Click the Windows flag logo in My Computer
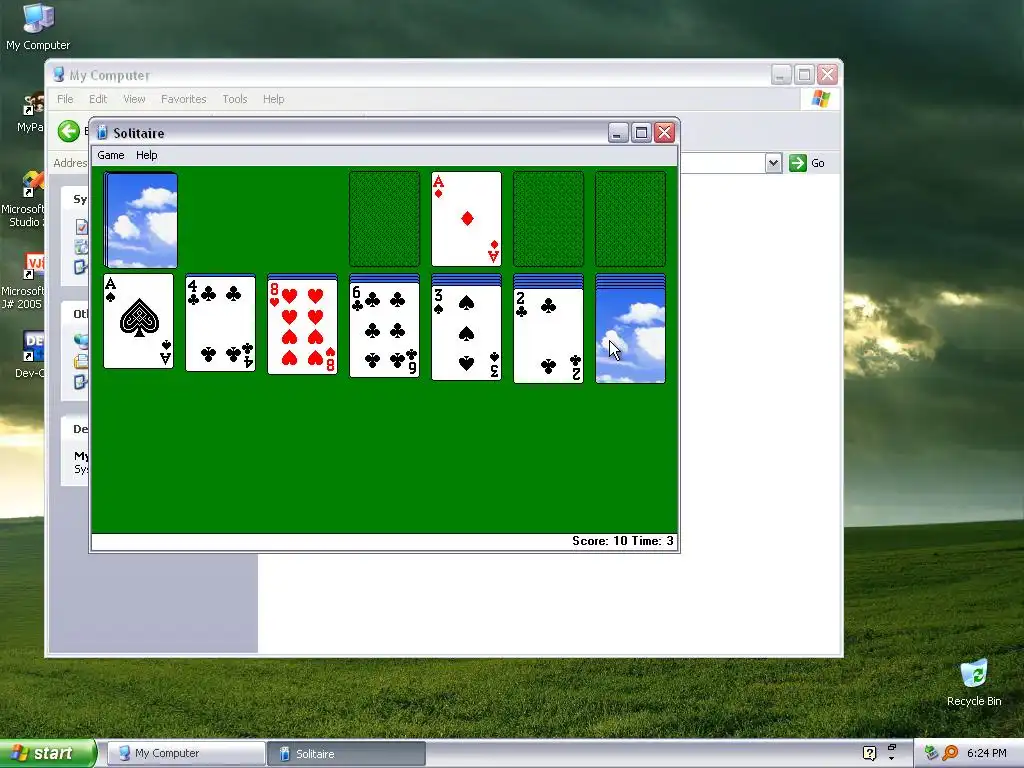Image resolution: width=1024 pixels, height=768 pixels. coord(820,99)
